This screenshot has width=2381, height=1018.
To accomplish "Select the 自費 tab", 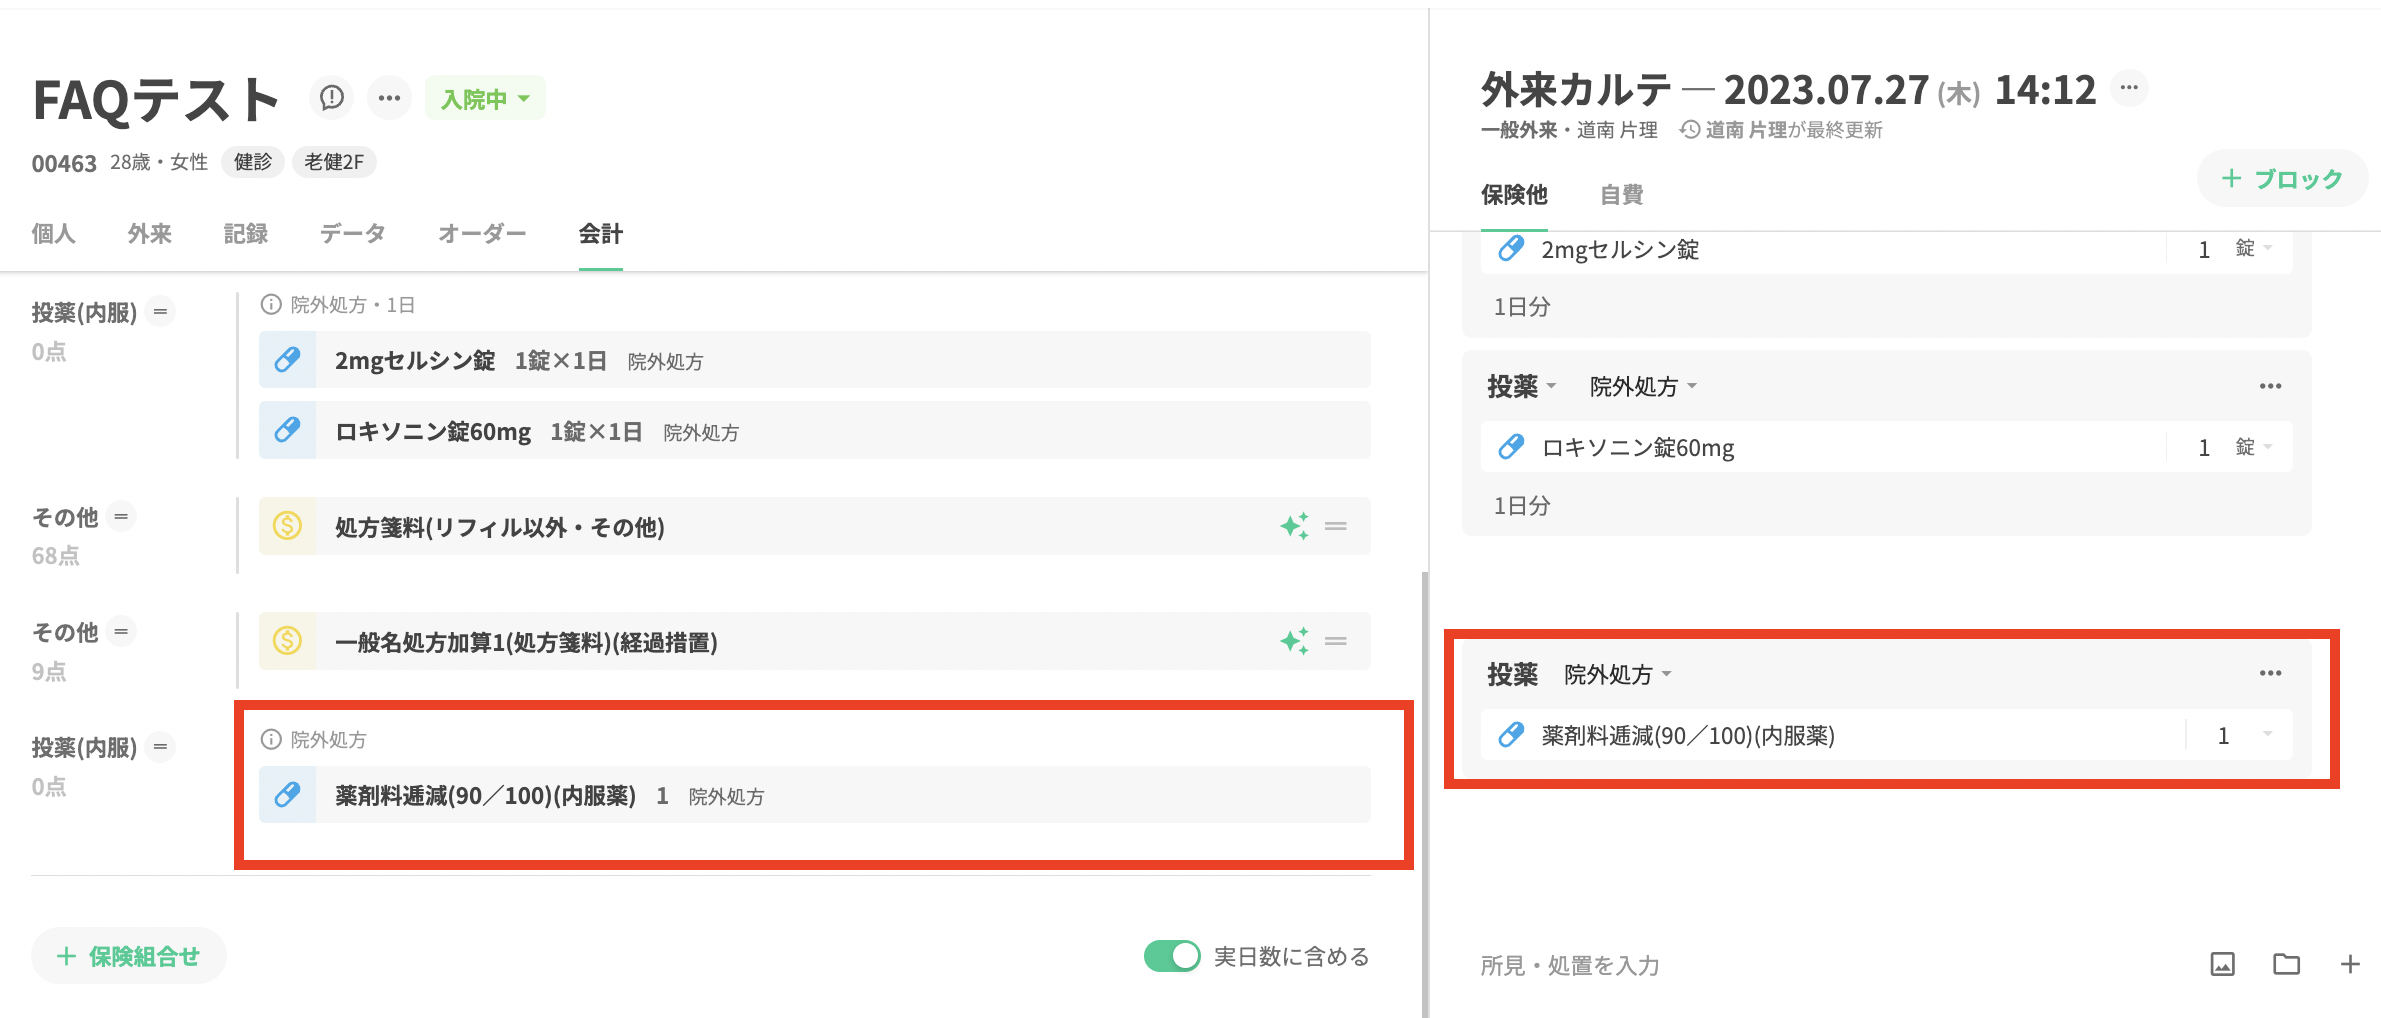I will (x=1621, y=195).
